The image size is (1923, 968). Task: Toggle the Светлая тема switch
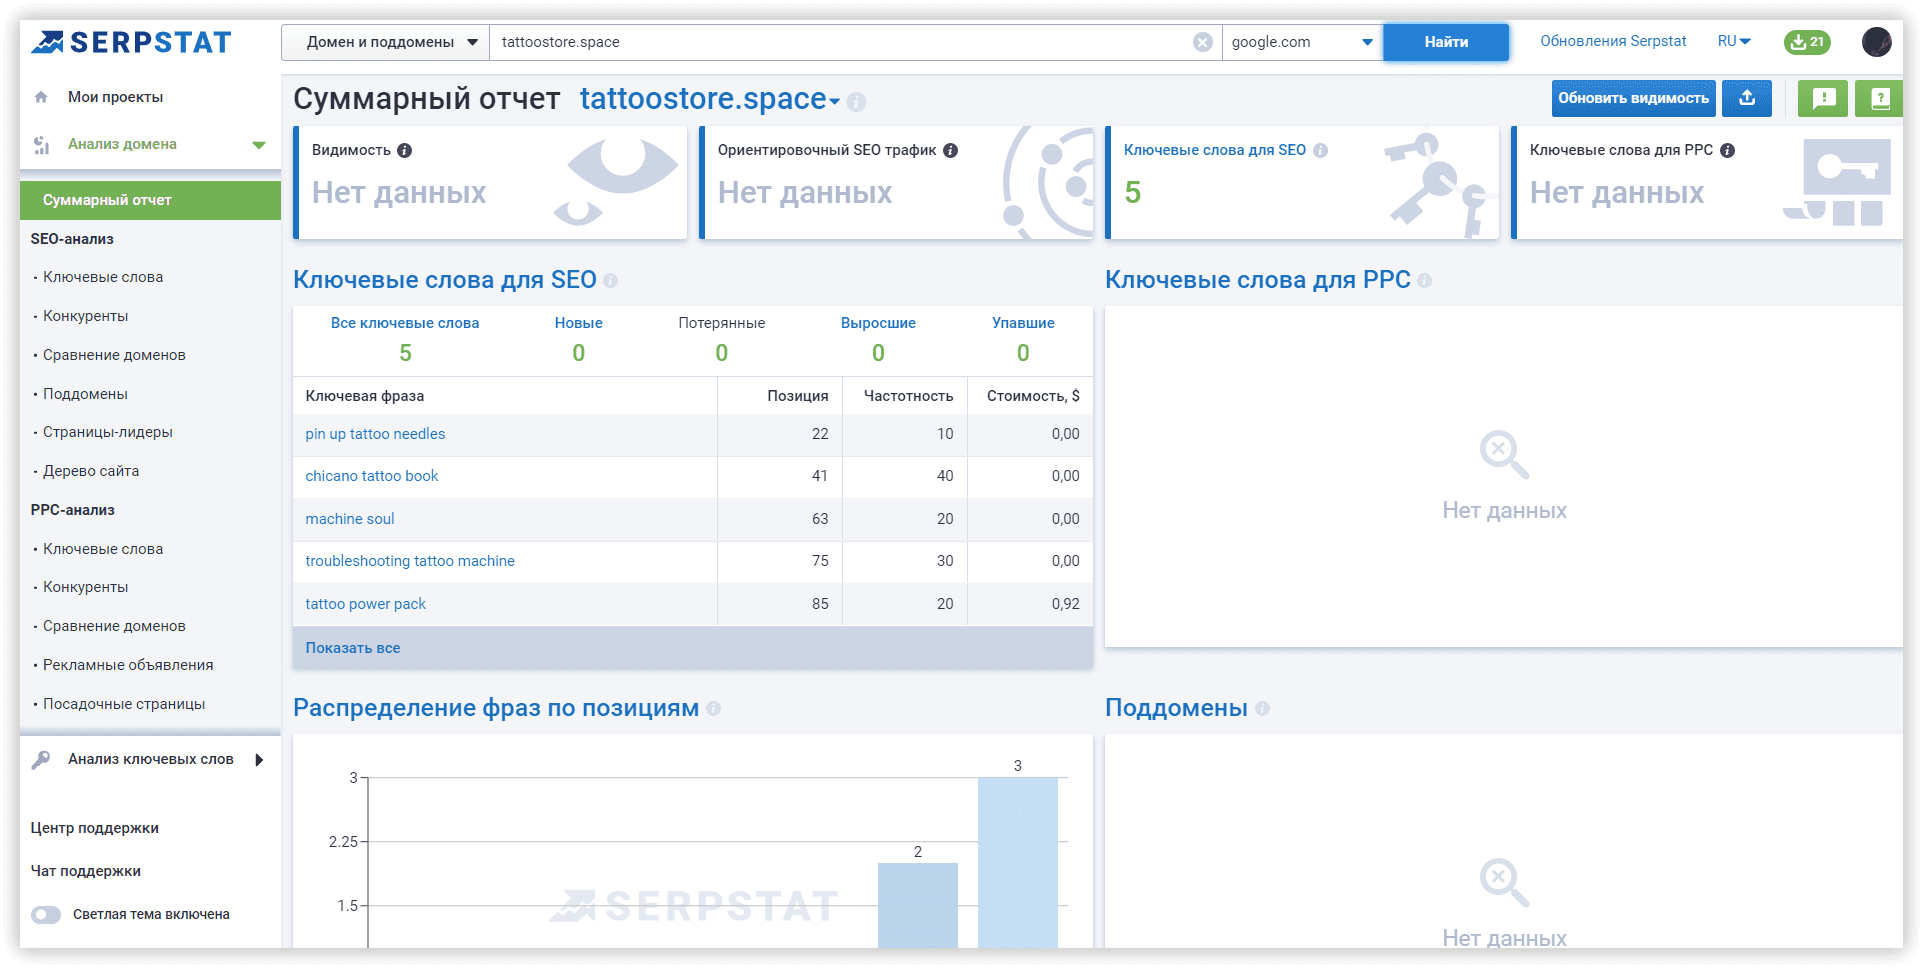tap(46, 915)
